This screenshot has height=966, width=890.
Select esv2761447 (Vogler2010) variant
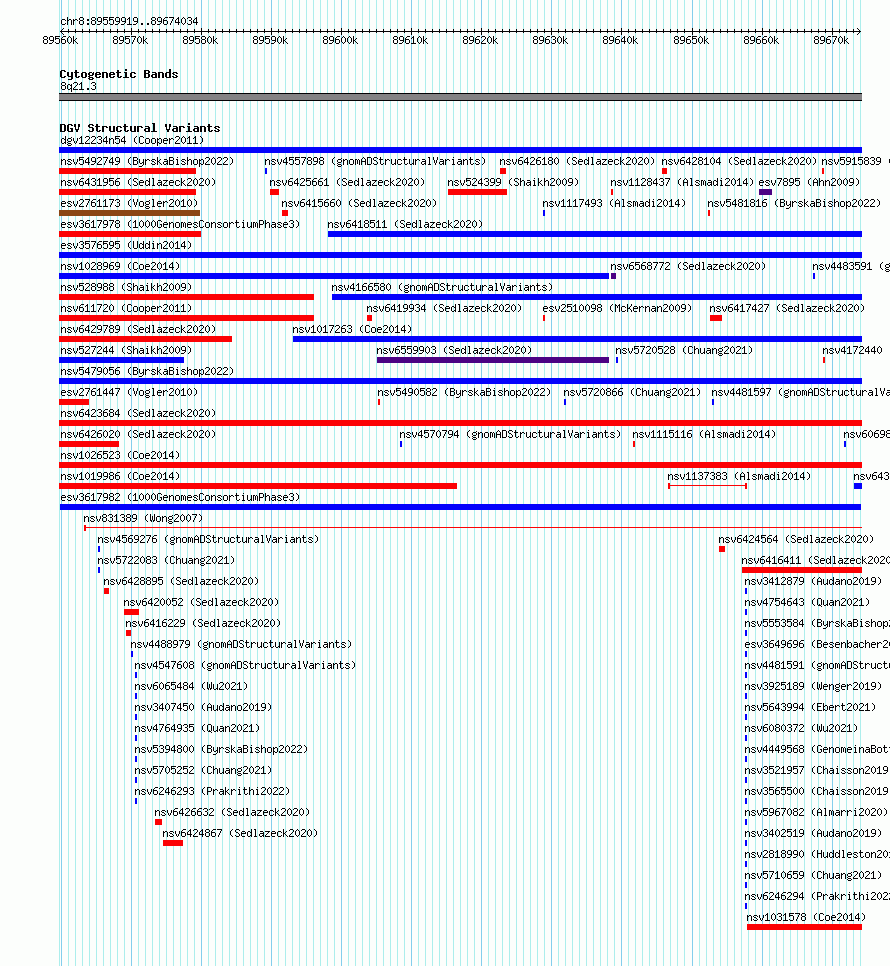(129, 392)
